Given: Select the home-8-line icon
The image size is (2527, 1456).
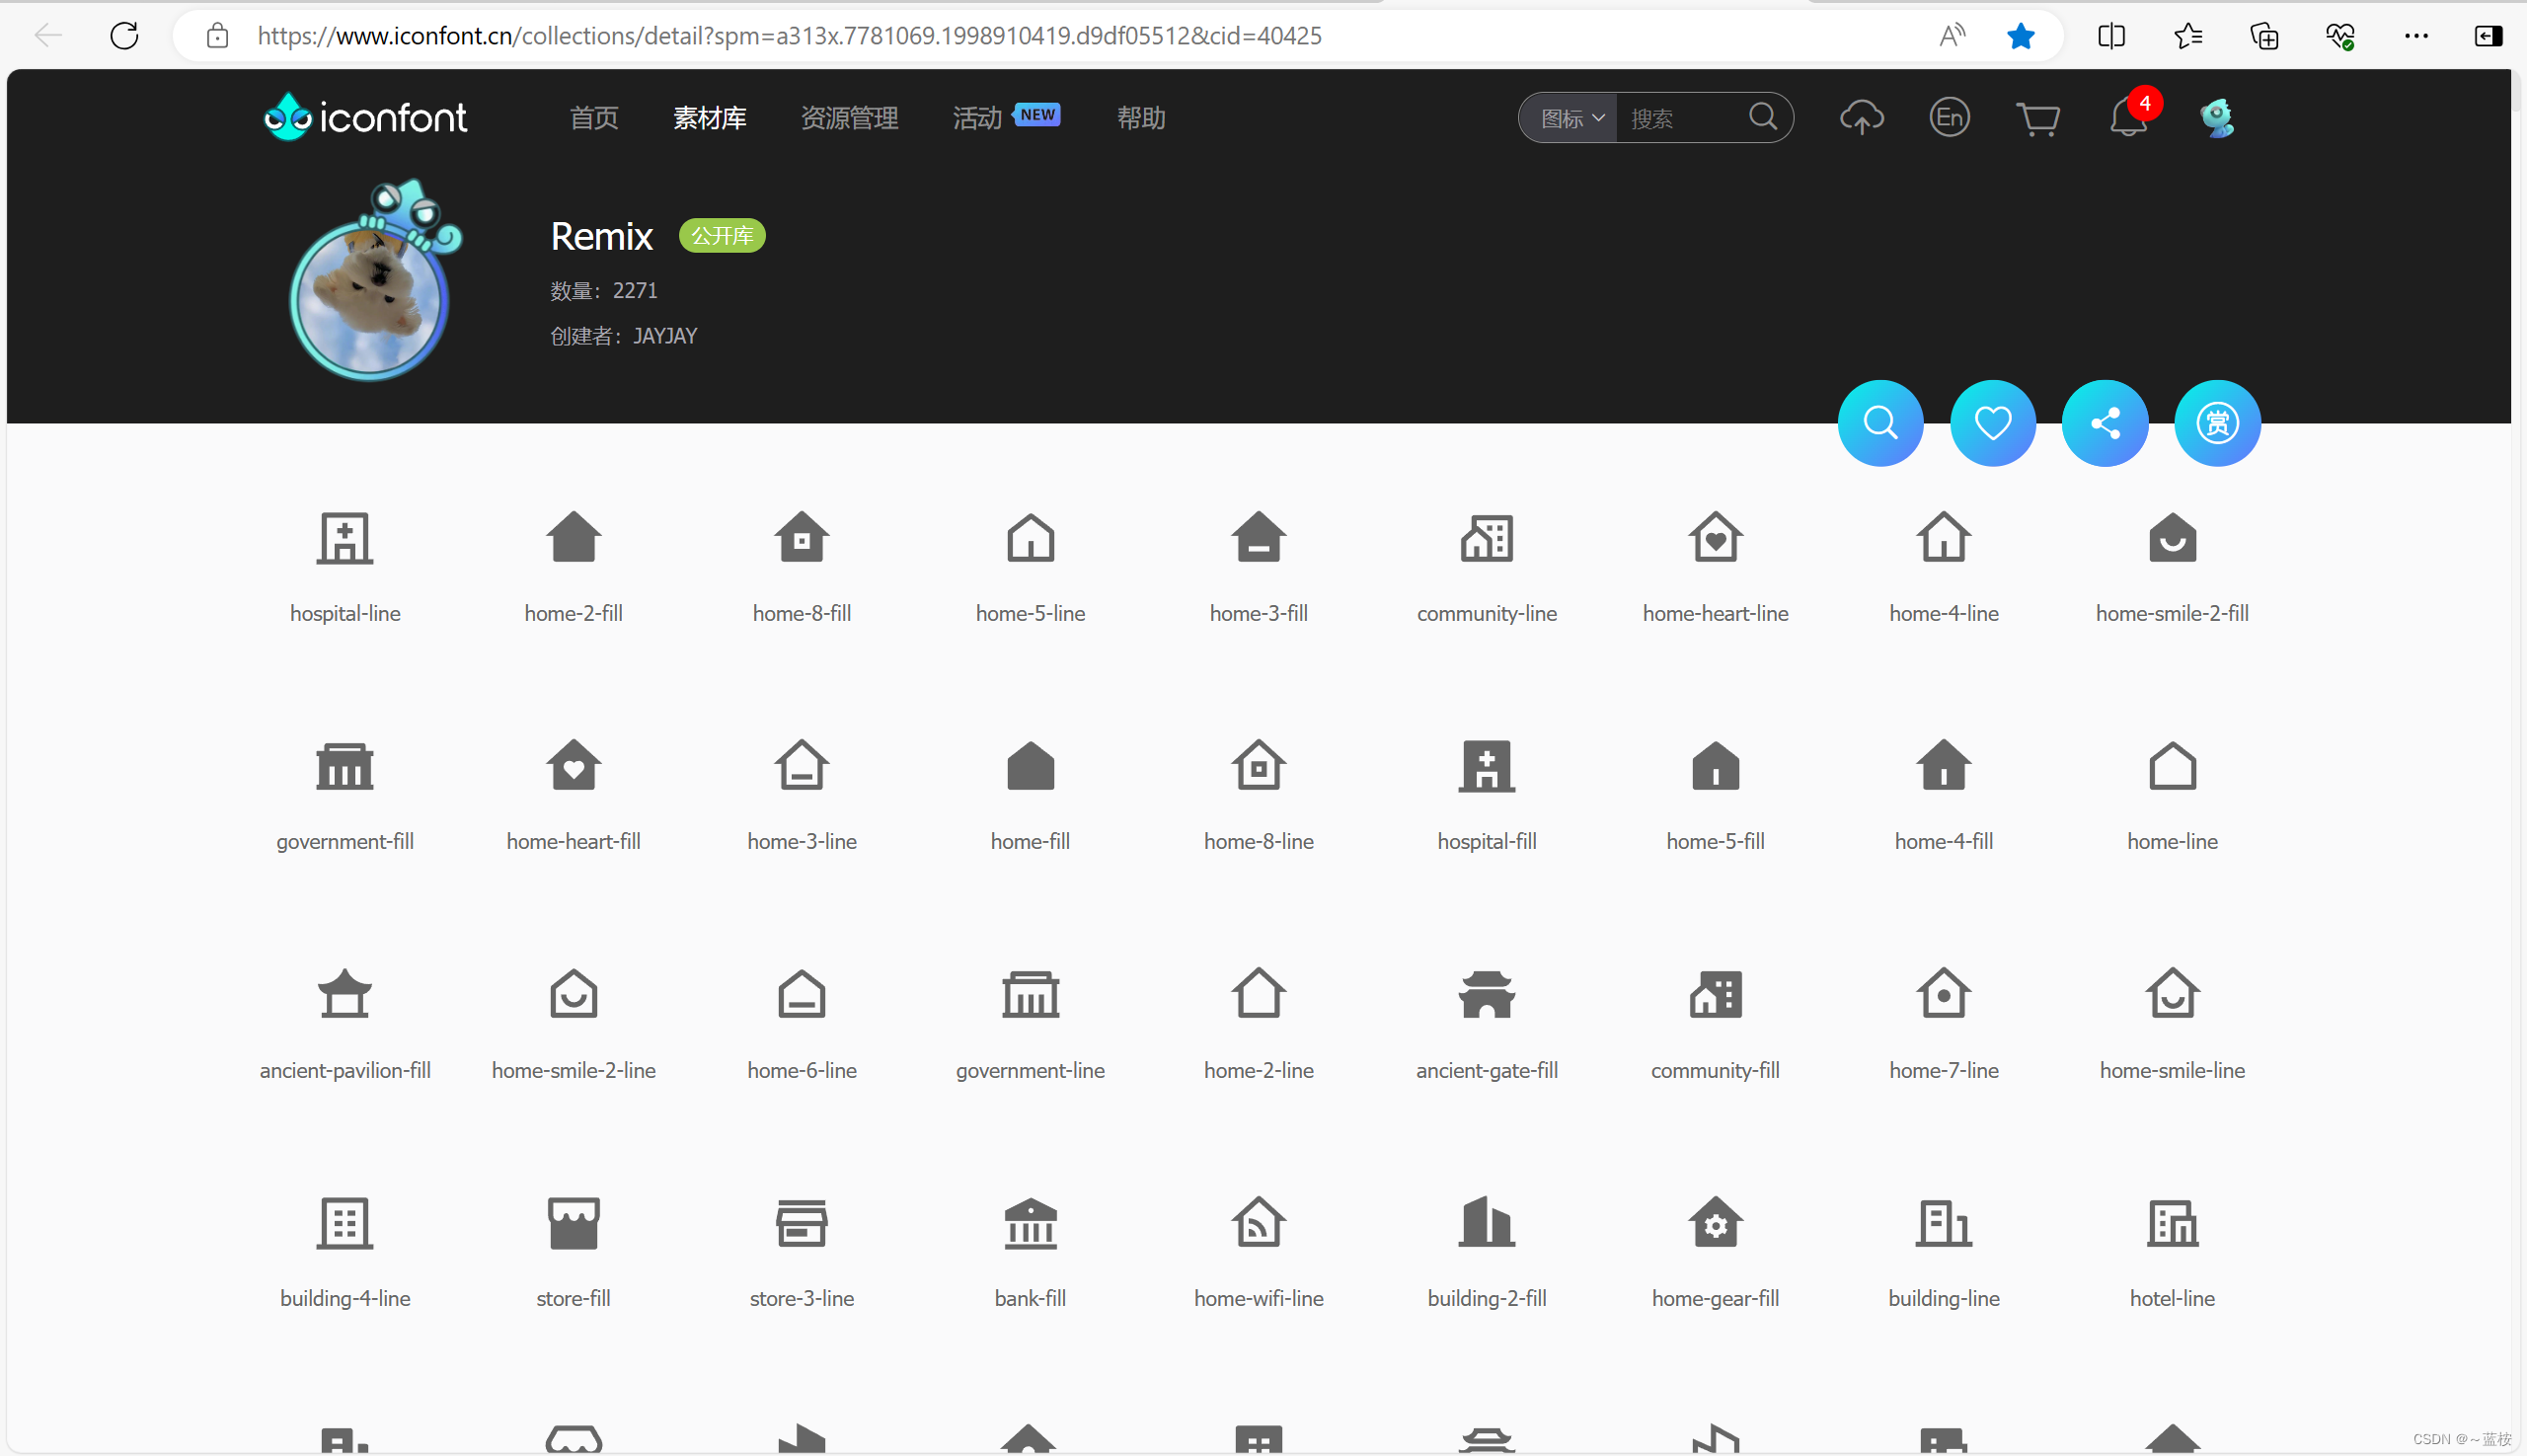Looking at the screenshot, I should point(1258,766).
